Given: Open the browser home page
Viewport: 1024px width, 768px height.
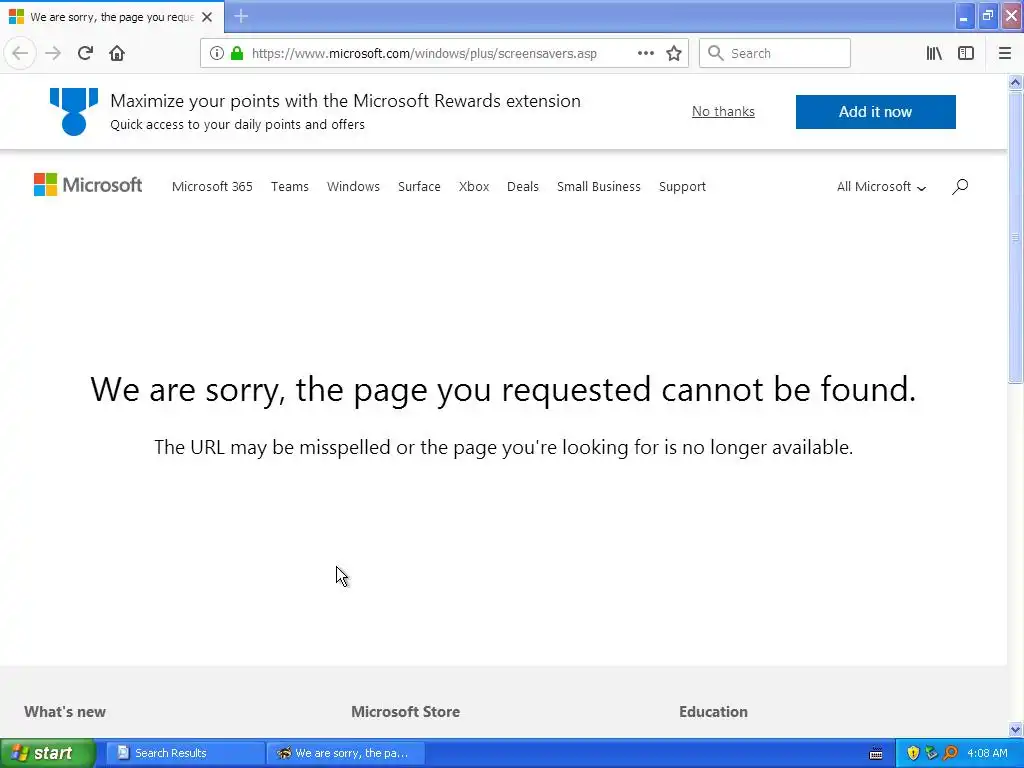Looking at the screenshot, I should pos(117,53).
